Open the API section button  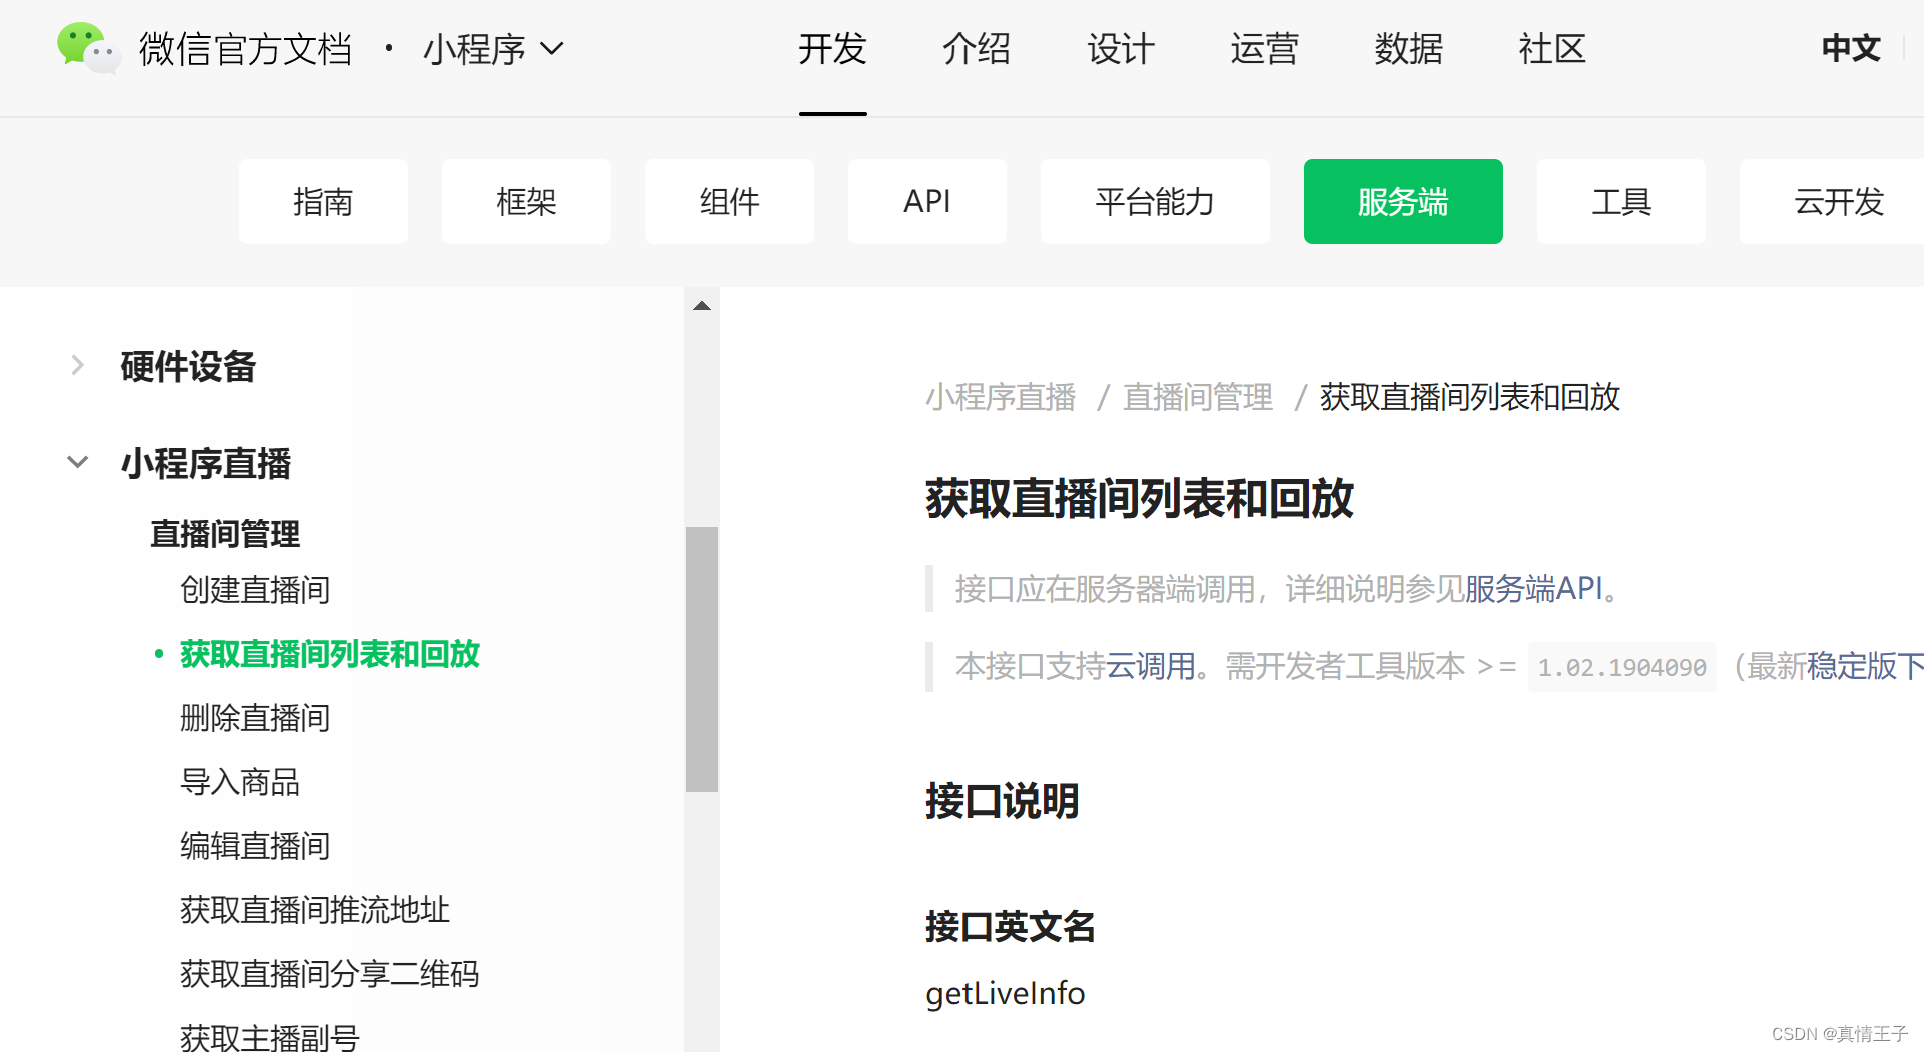927,201
